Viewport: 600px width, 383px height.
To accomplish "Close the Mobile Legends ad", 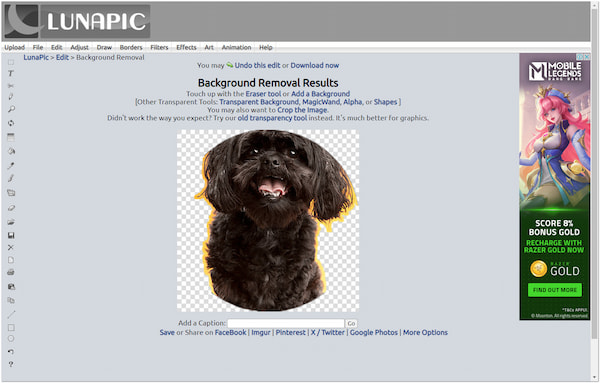I will [587, 57].
